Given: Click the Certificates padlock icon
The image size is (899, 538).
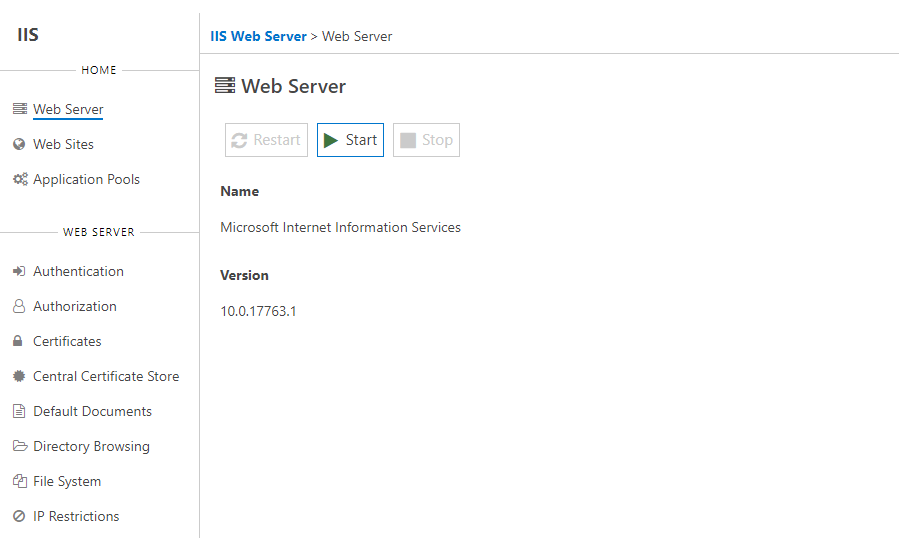Looking at the screenshot, I should 18,341.
